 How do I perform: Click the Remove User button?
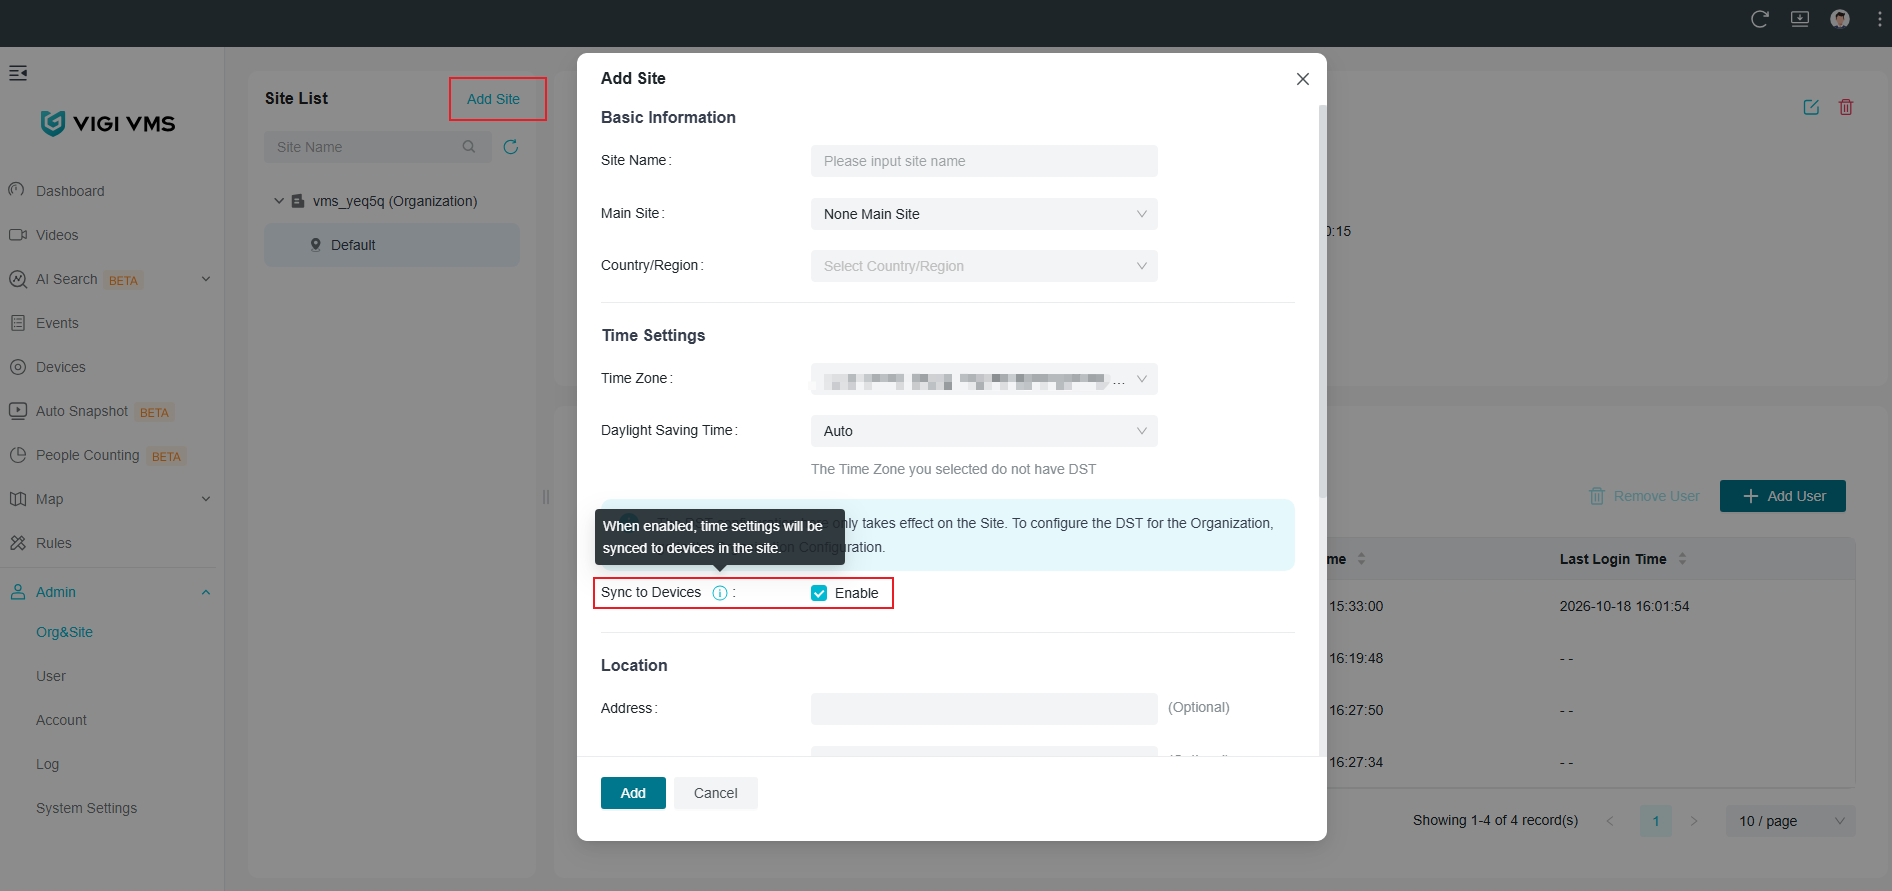[x=1644, y=496]
